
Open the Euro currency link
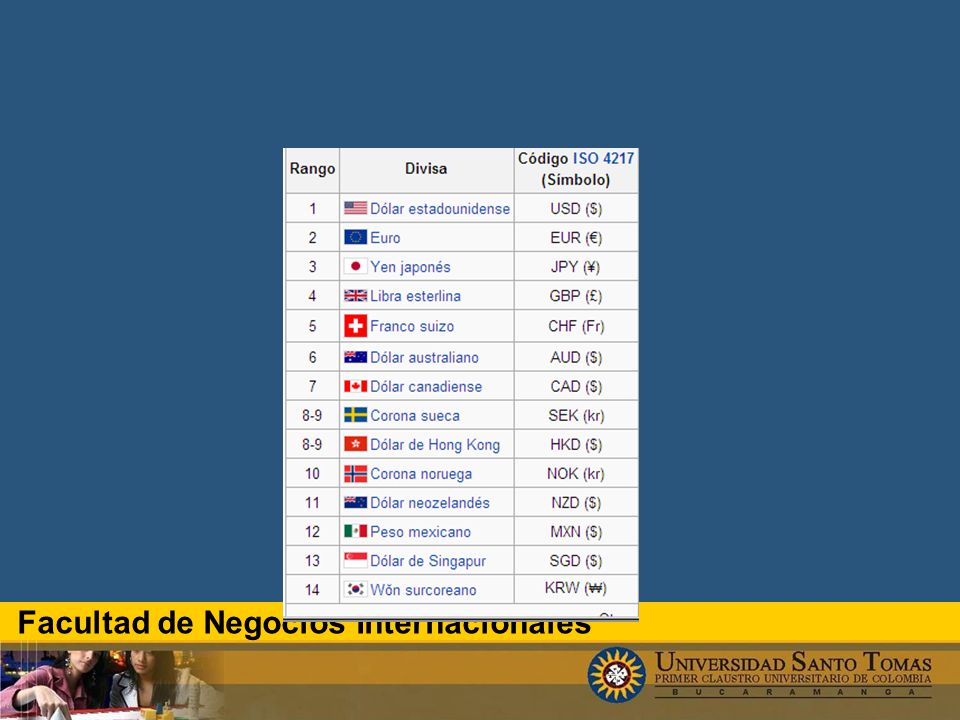pyautogui.click(x=385, y=238)
